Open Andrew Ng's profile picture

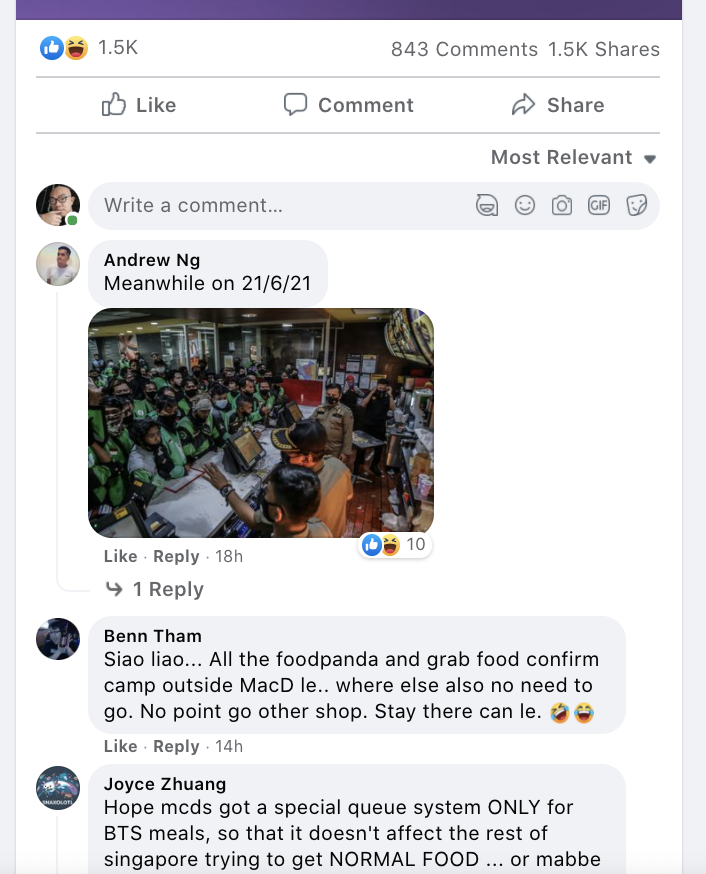[58, 265]
